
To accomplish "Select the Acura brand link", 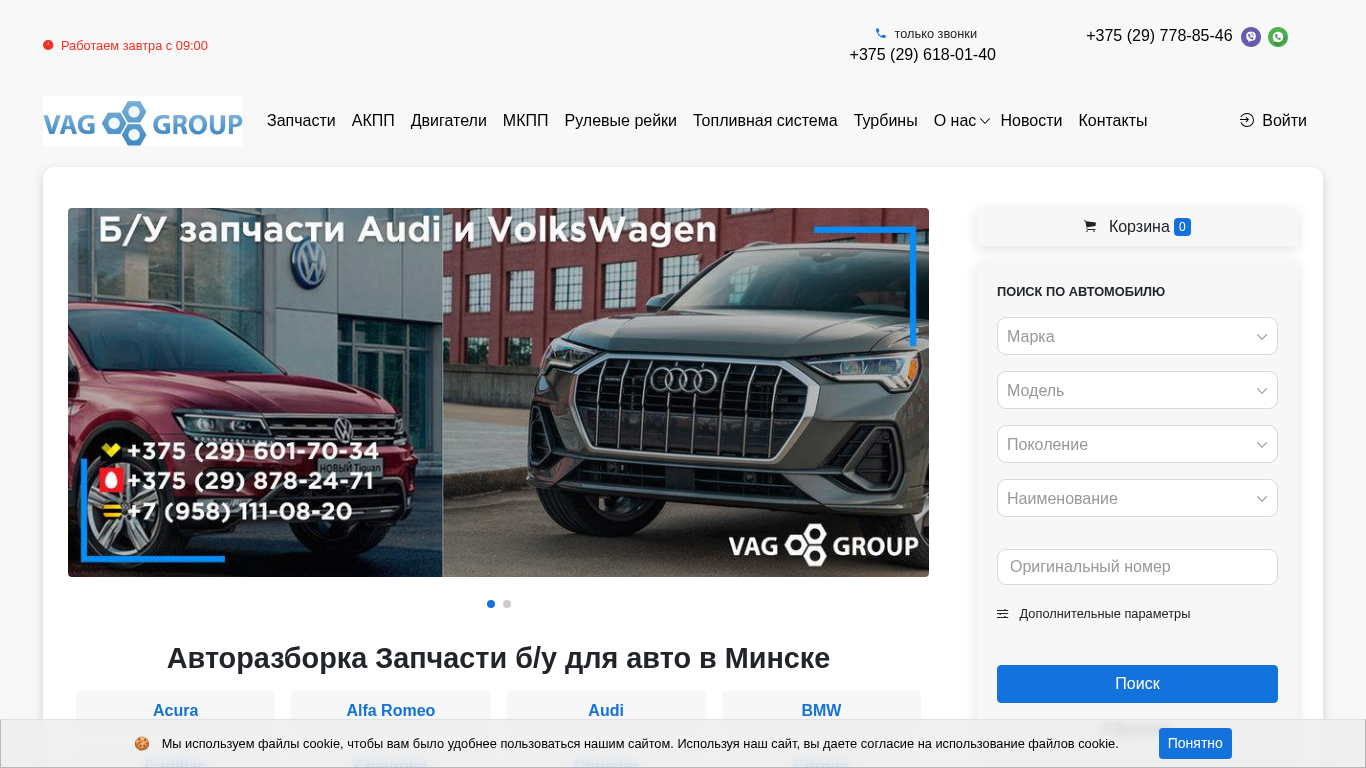I will tap(176, 711).
